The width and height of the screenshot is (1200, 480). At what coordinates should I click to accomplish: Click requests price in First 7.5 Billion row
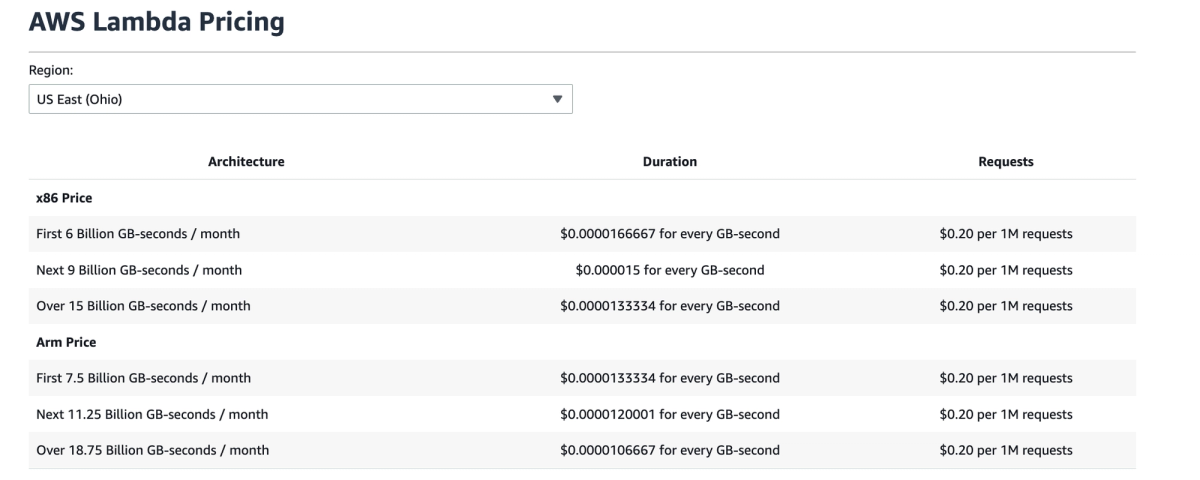click(1006, 378)
